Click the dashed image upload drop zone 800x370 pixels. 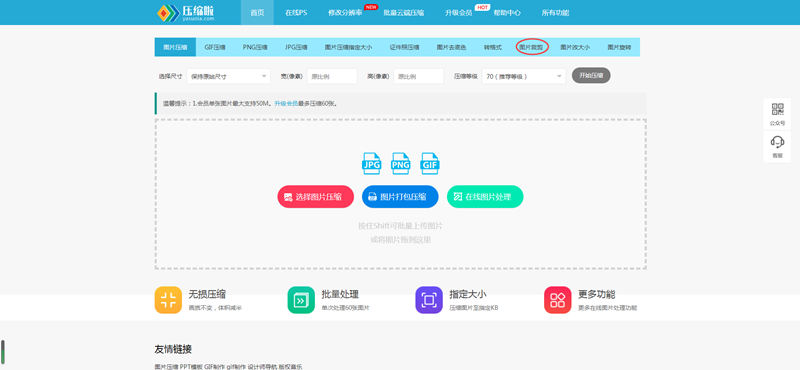pyautogui.click(x=401, y=194)
